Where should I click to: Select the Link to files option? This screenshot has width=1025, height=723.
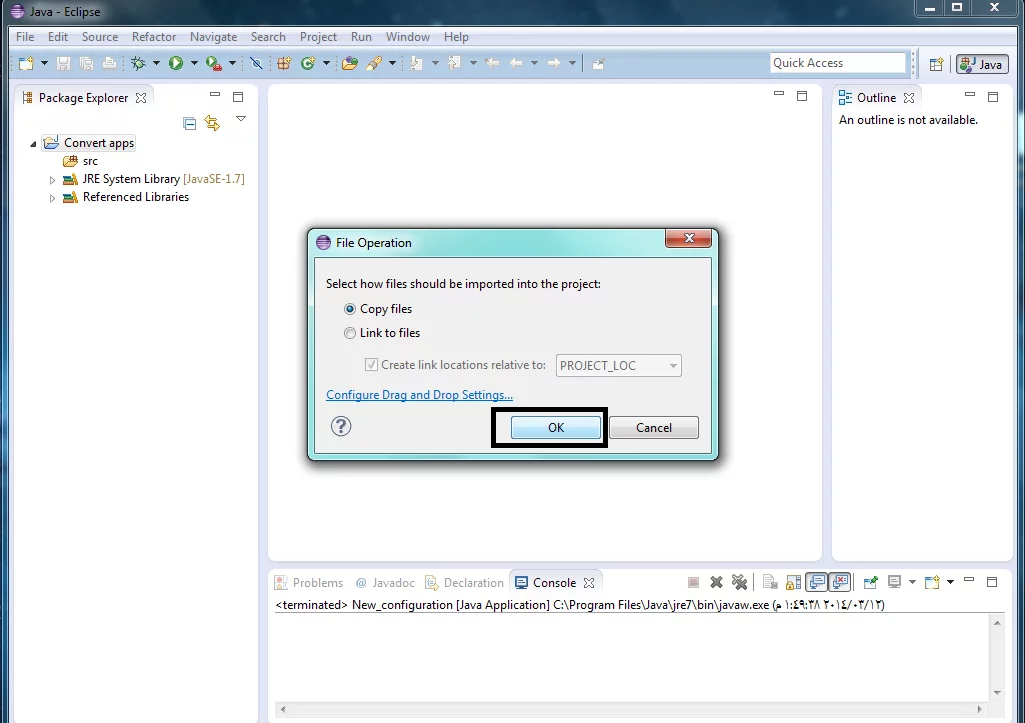coord(350,333)
